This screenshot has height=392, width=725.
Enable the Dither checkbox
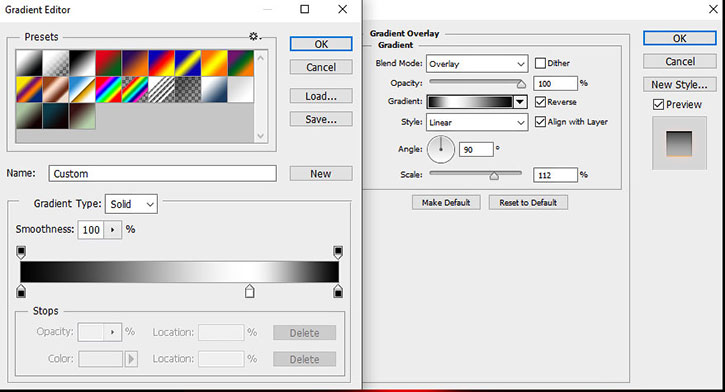click(540, 63)
